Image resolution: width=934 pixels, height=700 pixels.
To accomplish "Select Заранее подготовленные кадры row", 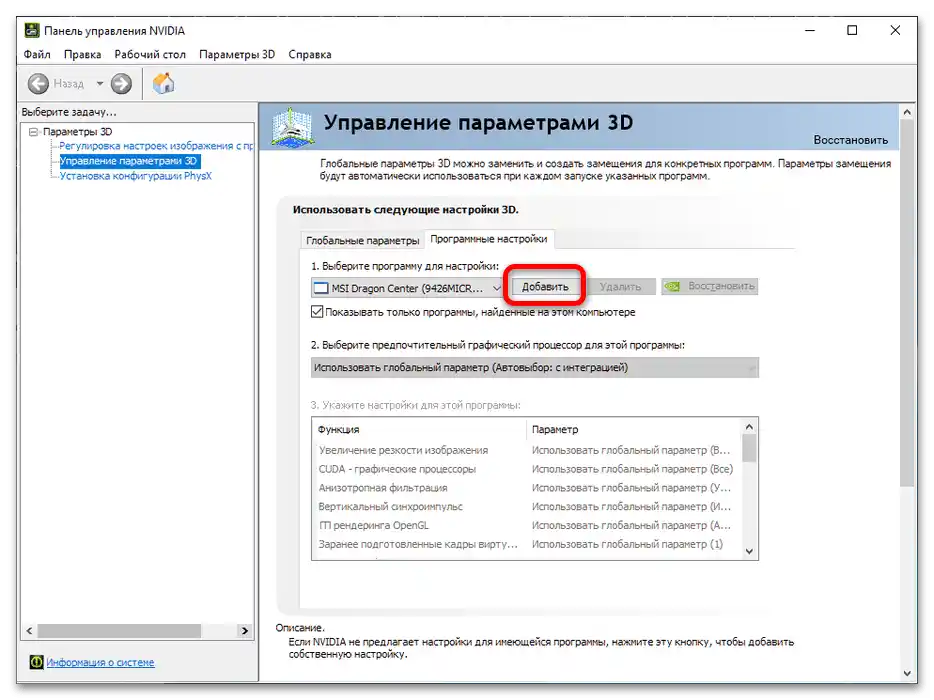I will point(526,544).
